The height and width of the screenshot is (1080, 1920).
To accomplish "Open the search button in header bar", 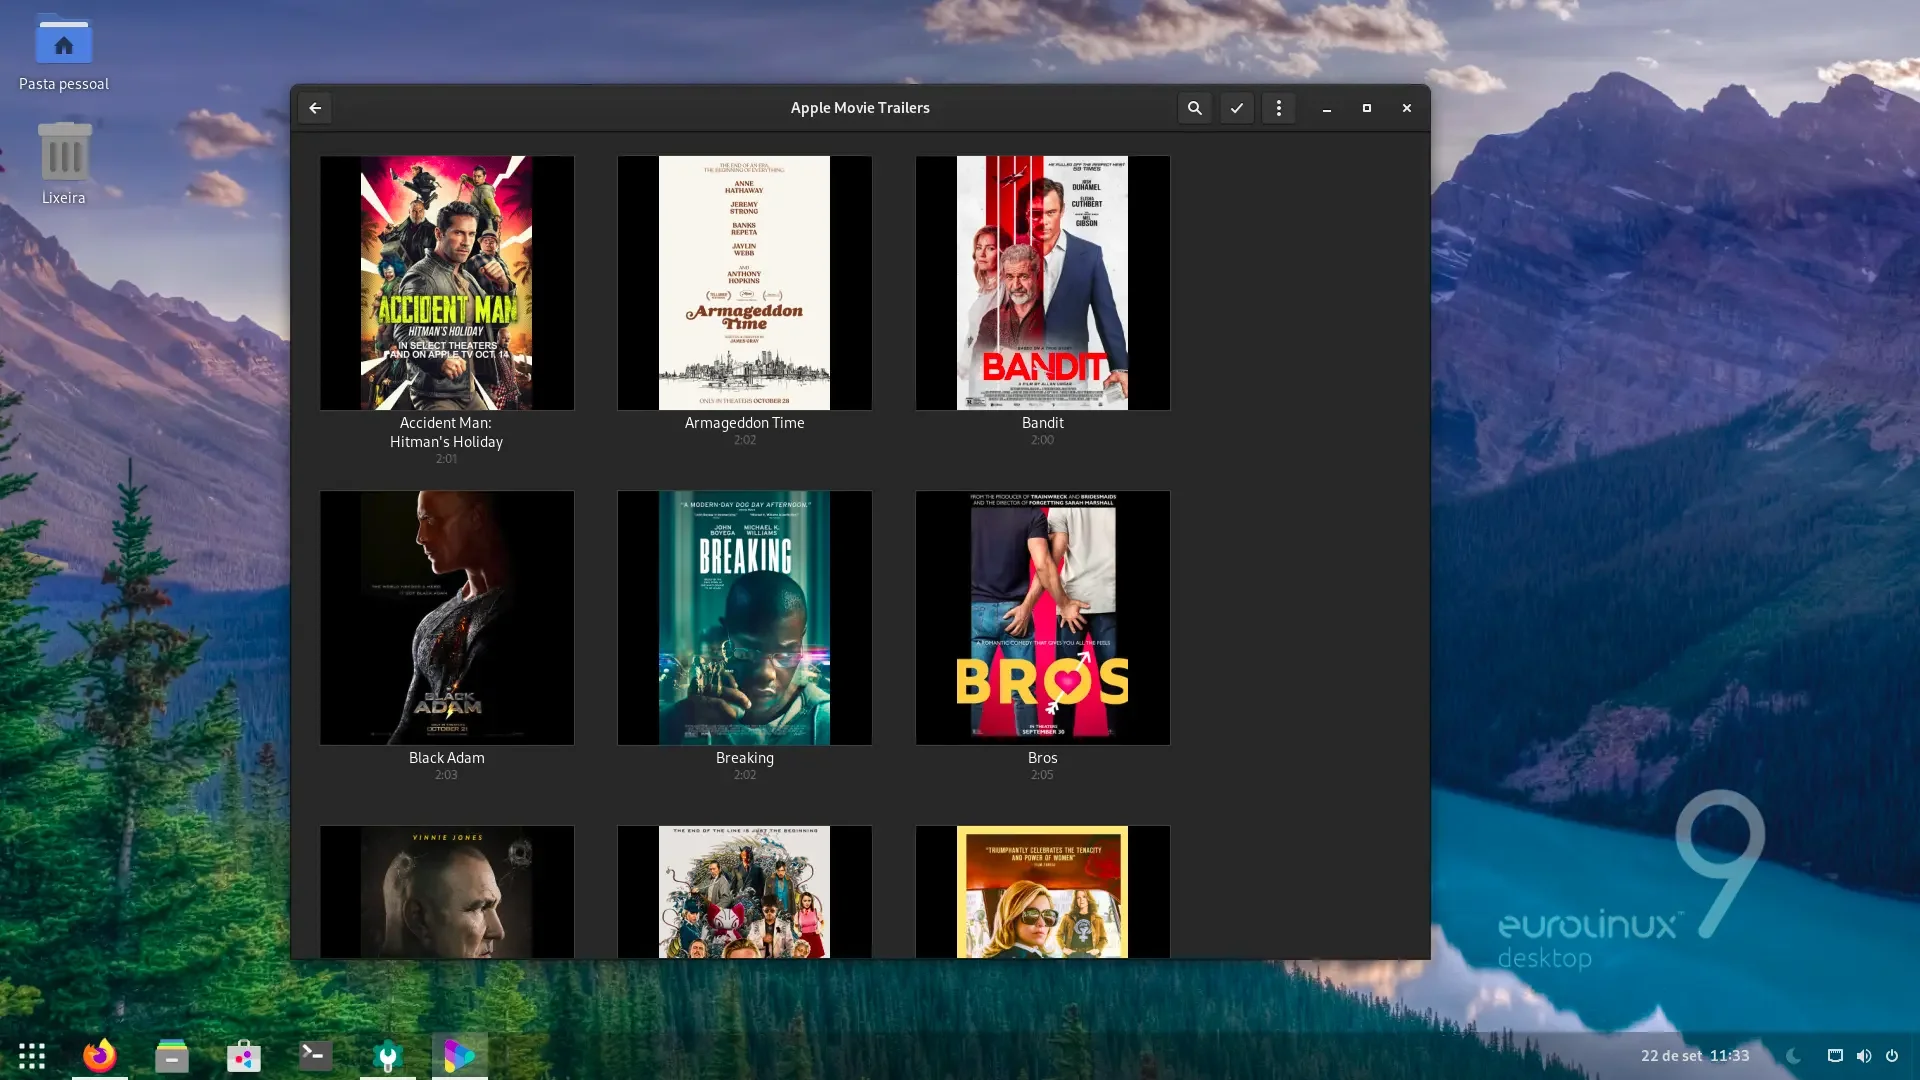I will pos(1195,108).
